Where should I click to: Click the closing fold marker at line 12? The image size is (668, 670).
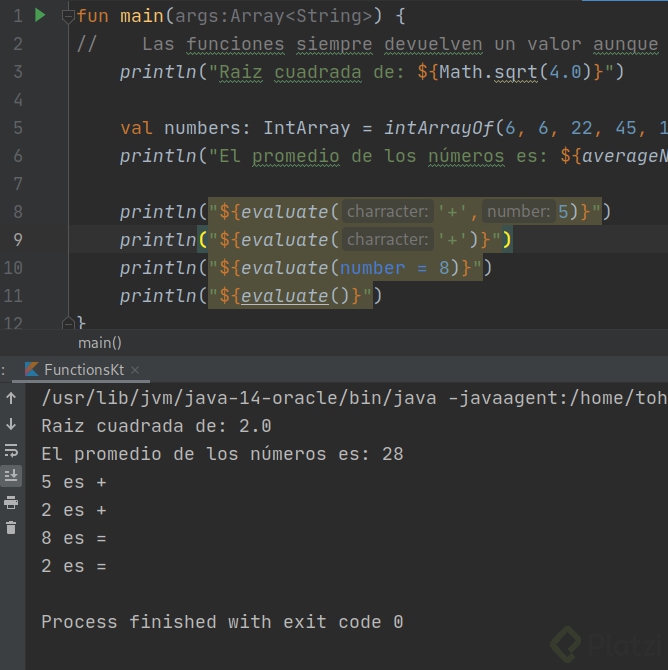[x=68, y=323]
